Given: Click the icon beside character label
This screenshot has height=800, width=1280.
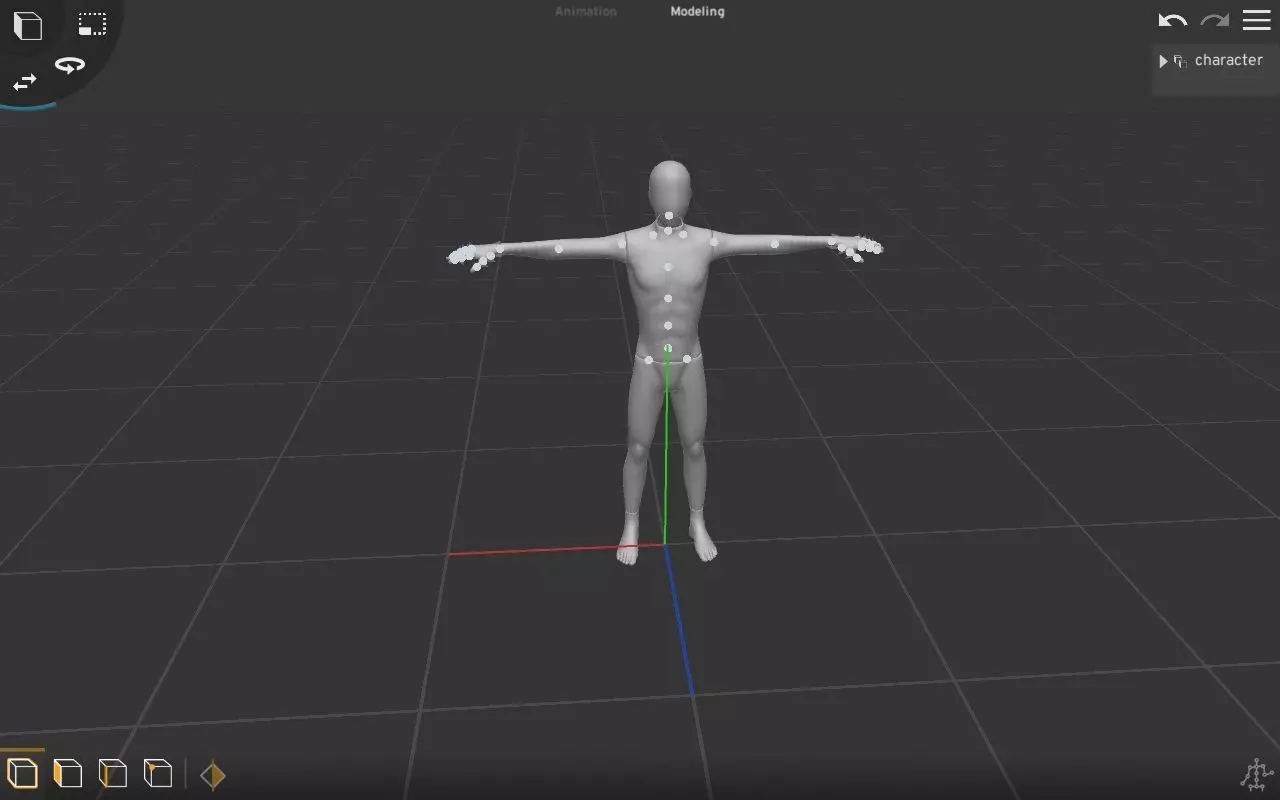Looking at the screenshot, I should 1180,61.
